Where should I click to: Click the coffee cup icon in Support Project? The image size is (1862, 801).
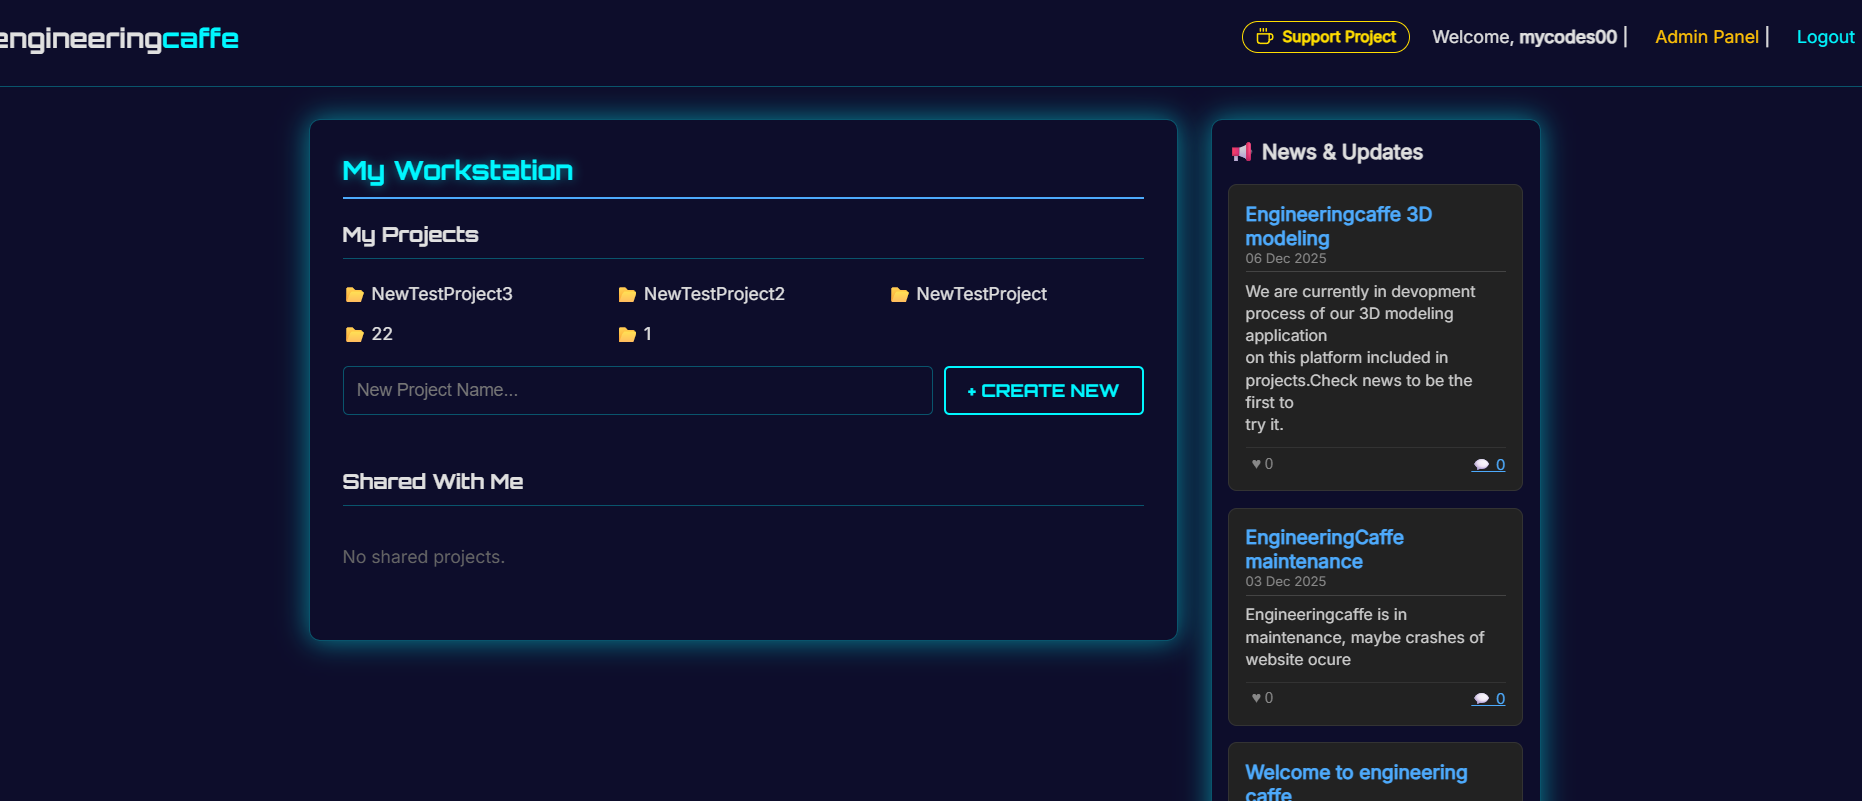coord(1264,37)
